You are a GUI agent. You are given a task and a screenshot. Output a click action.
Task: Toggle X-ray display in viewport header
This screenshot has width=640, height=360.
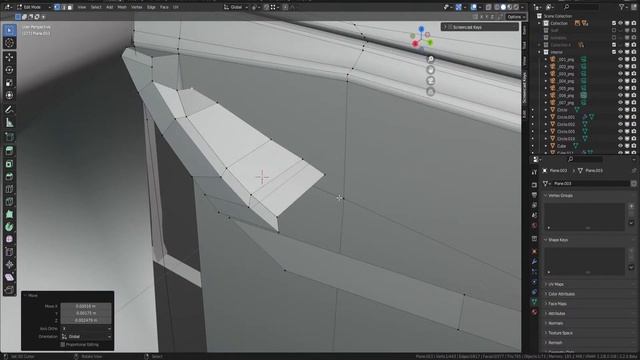coord(489,7)
